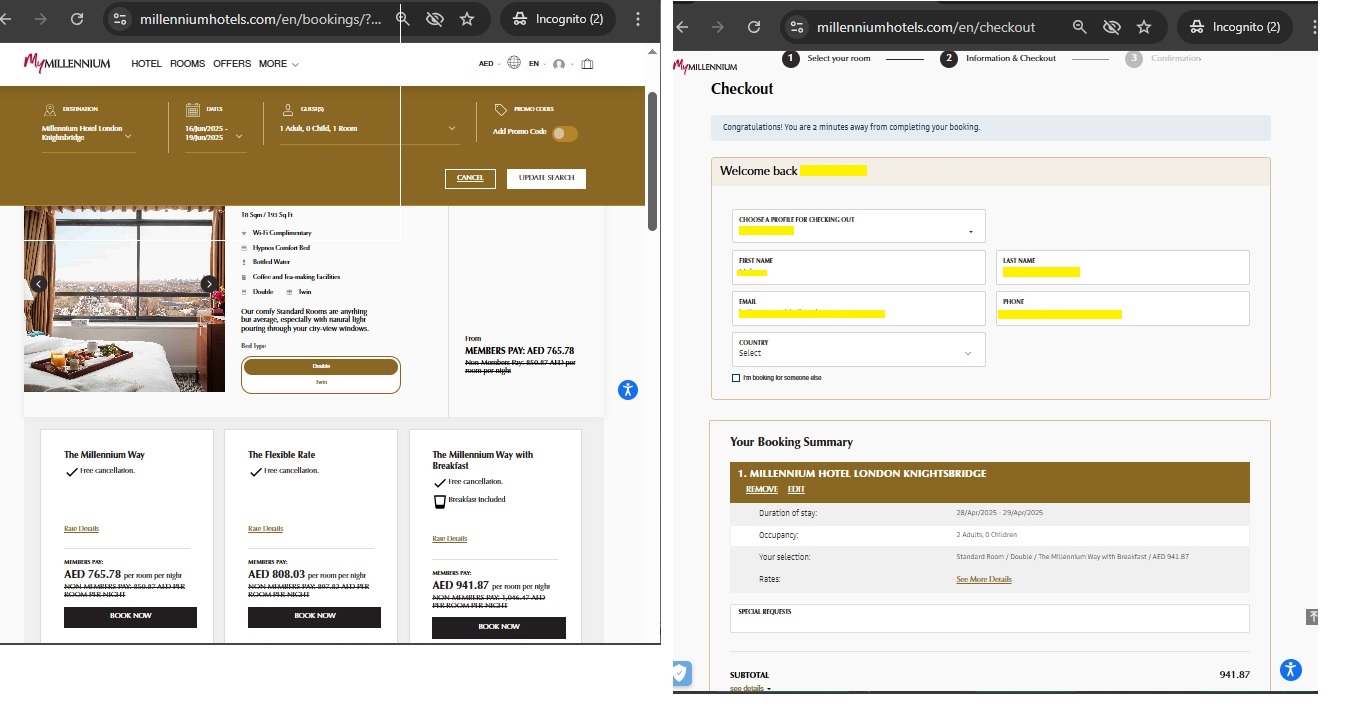Click step 2 Information & Checkout
The image size is (1366, 710).
pos(998,58)
